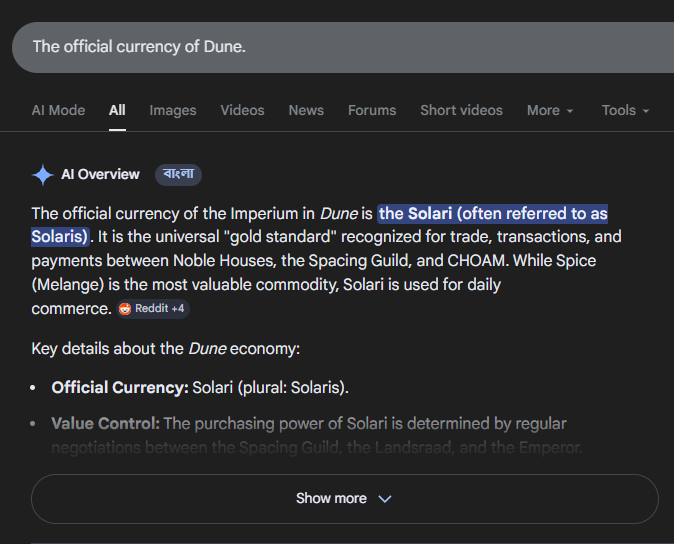This screenshot has width=674, height=544.
Task: Click the Show more chevron arrow
Action: (385, 499)
